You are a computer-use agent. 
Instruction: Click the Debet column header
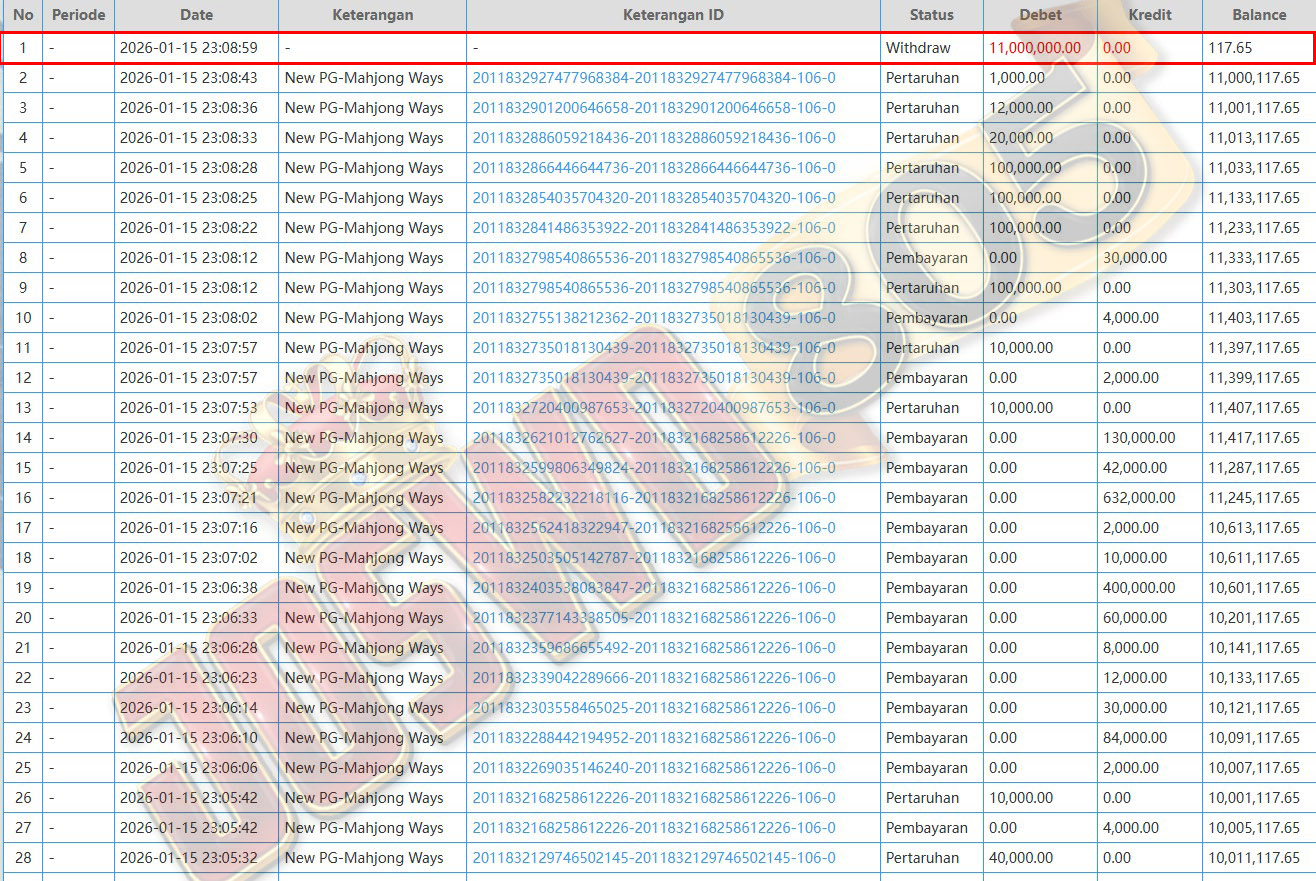coord(1040,15)
